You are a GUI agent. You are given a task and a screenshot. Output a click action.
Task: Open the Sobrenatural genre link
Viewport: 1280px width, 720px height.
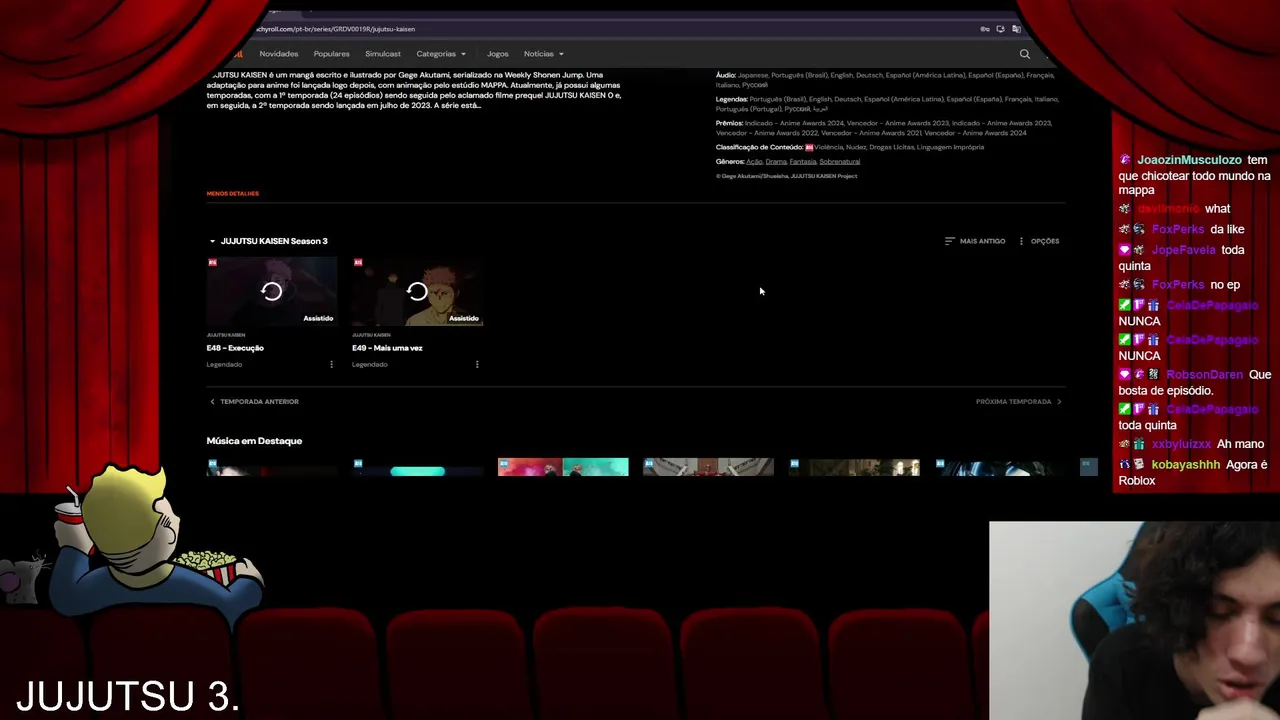839,161
